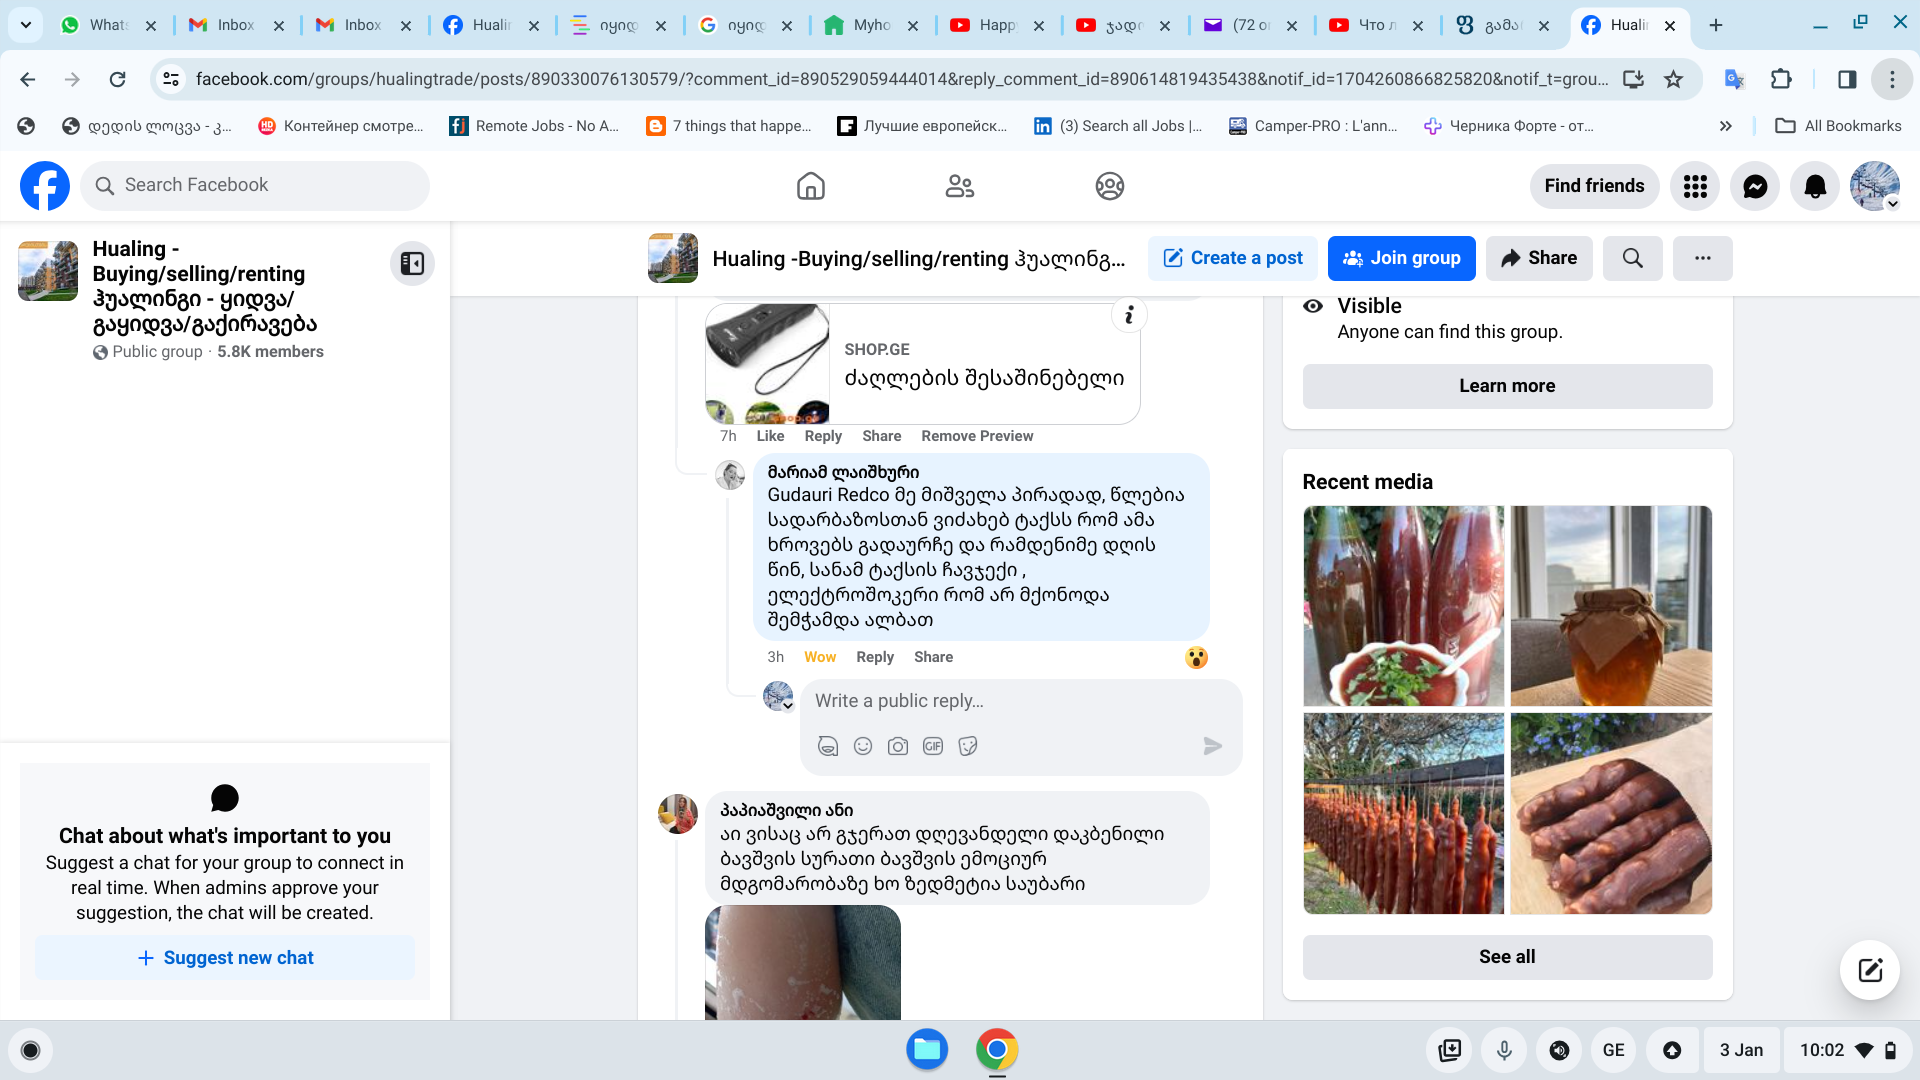
Task: Bookmark this page with star icon
Action: [x=1673, y=79]
